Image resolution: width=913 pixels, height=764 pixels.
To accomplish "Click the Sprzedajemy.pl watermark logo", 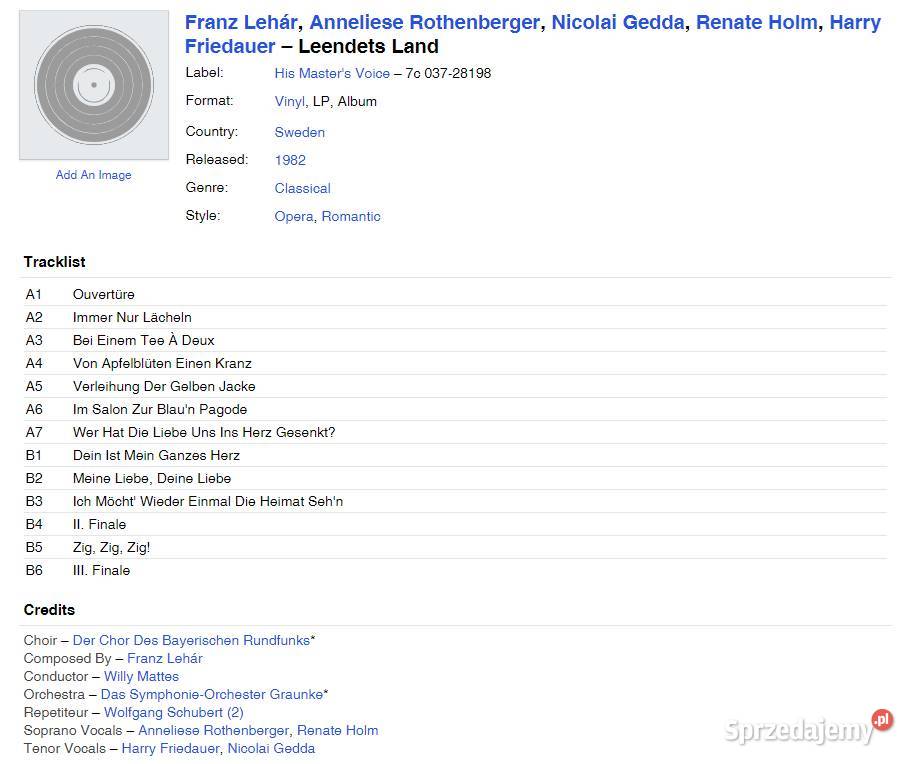I will click(808, 728).
